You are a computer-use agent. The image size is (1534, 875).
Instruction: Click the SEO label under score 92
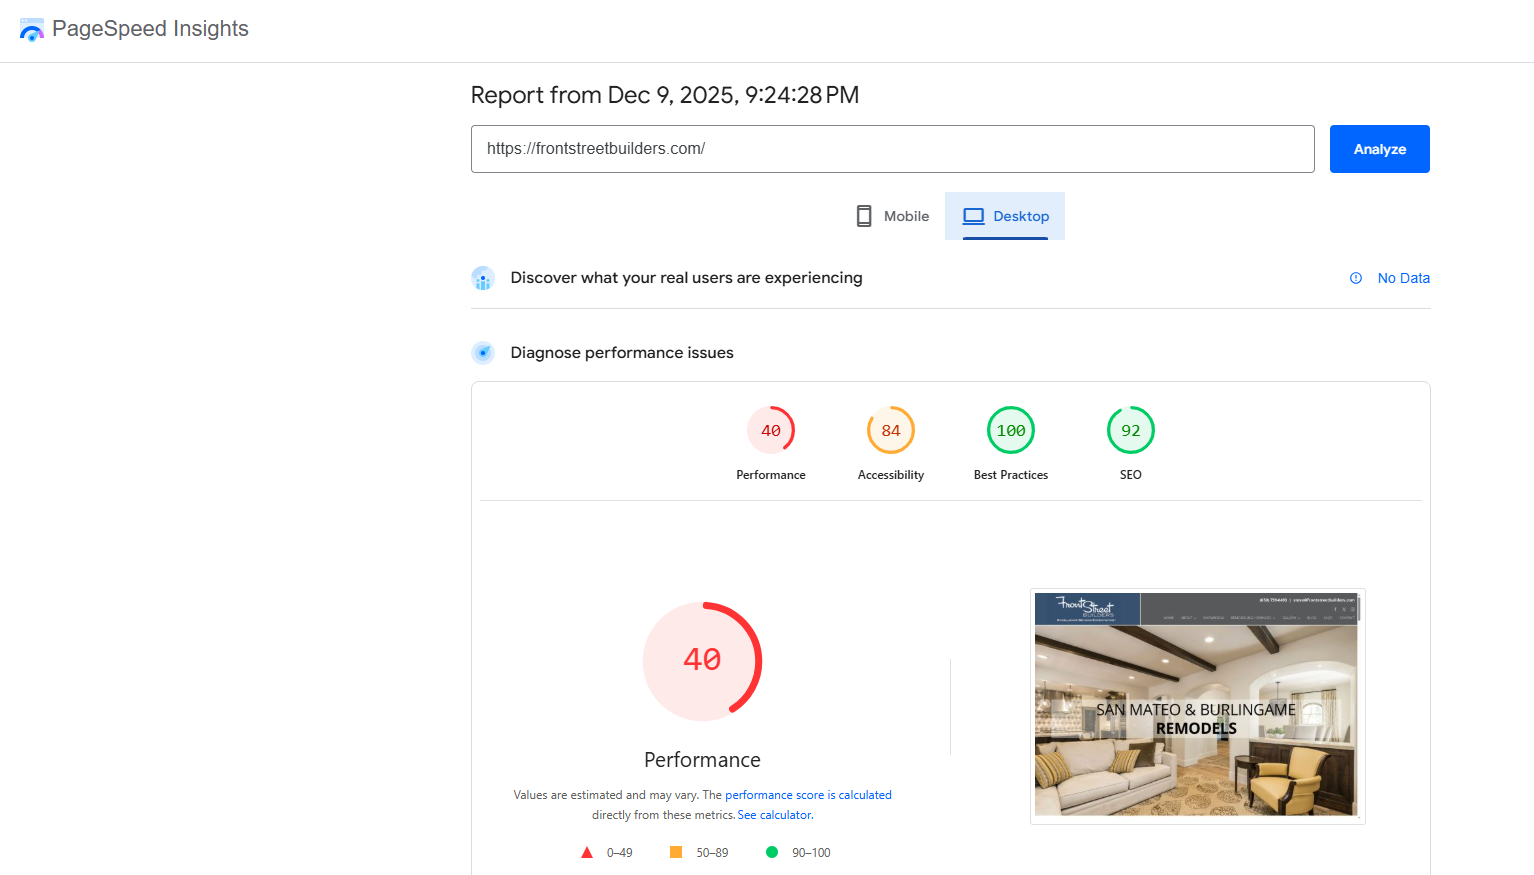point(1131,475)
